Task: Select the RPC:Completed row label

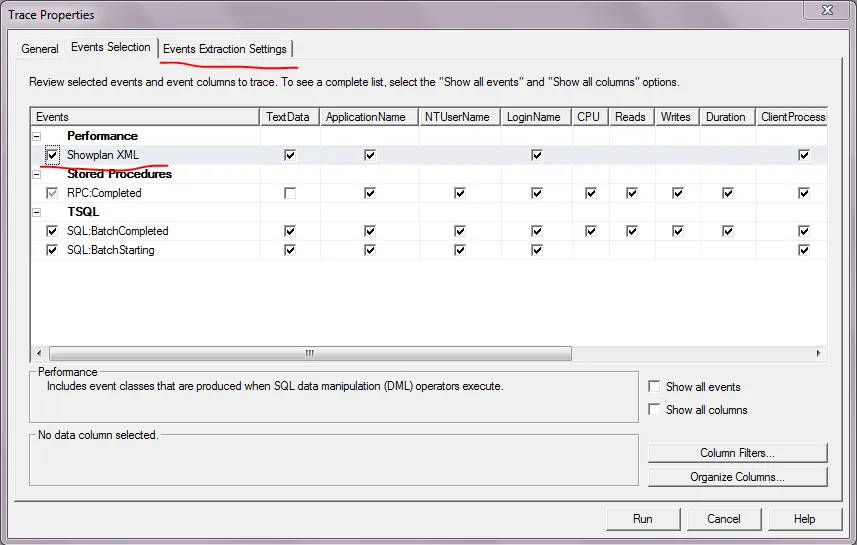Action: [x=104, y=193]
